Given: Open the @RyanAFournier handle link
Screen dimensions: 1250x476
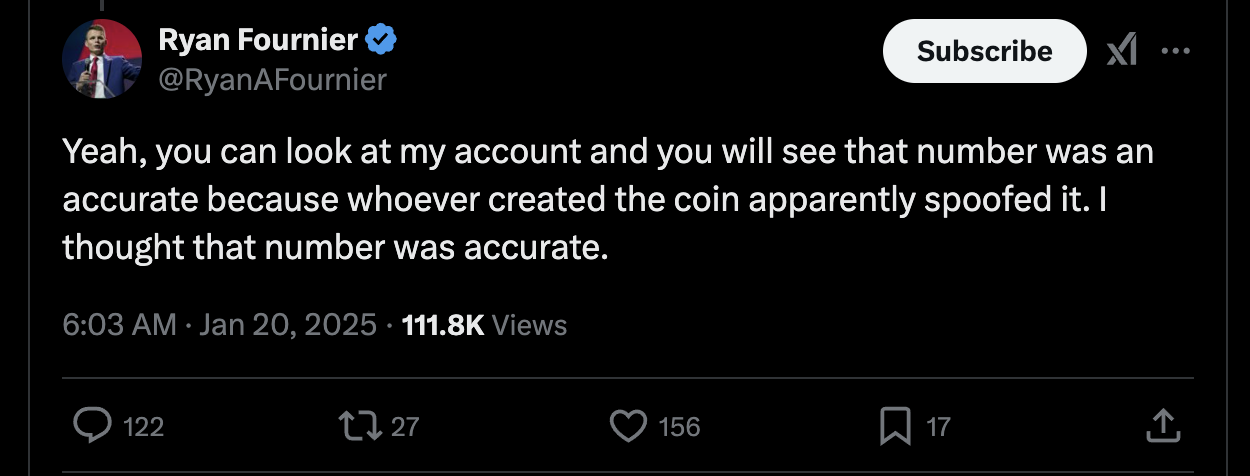Looking at the screenshot, I should 272,78.
